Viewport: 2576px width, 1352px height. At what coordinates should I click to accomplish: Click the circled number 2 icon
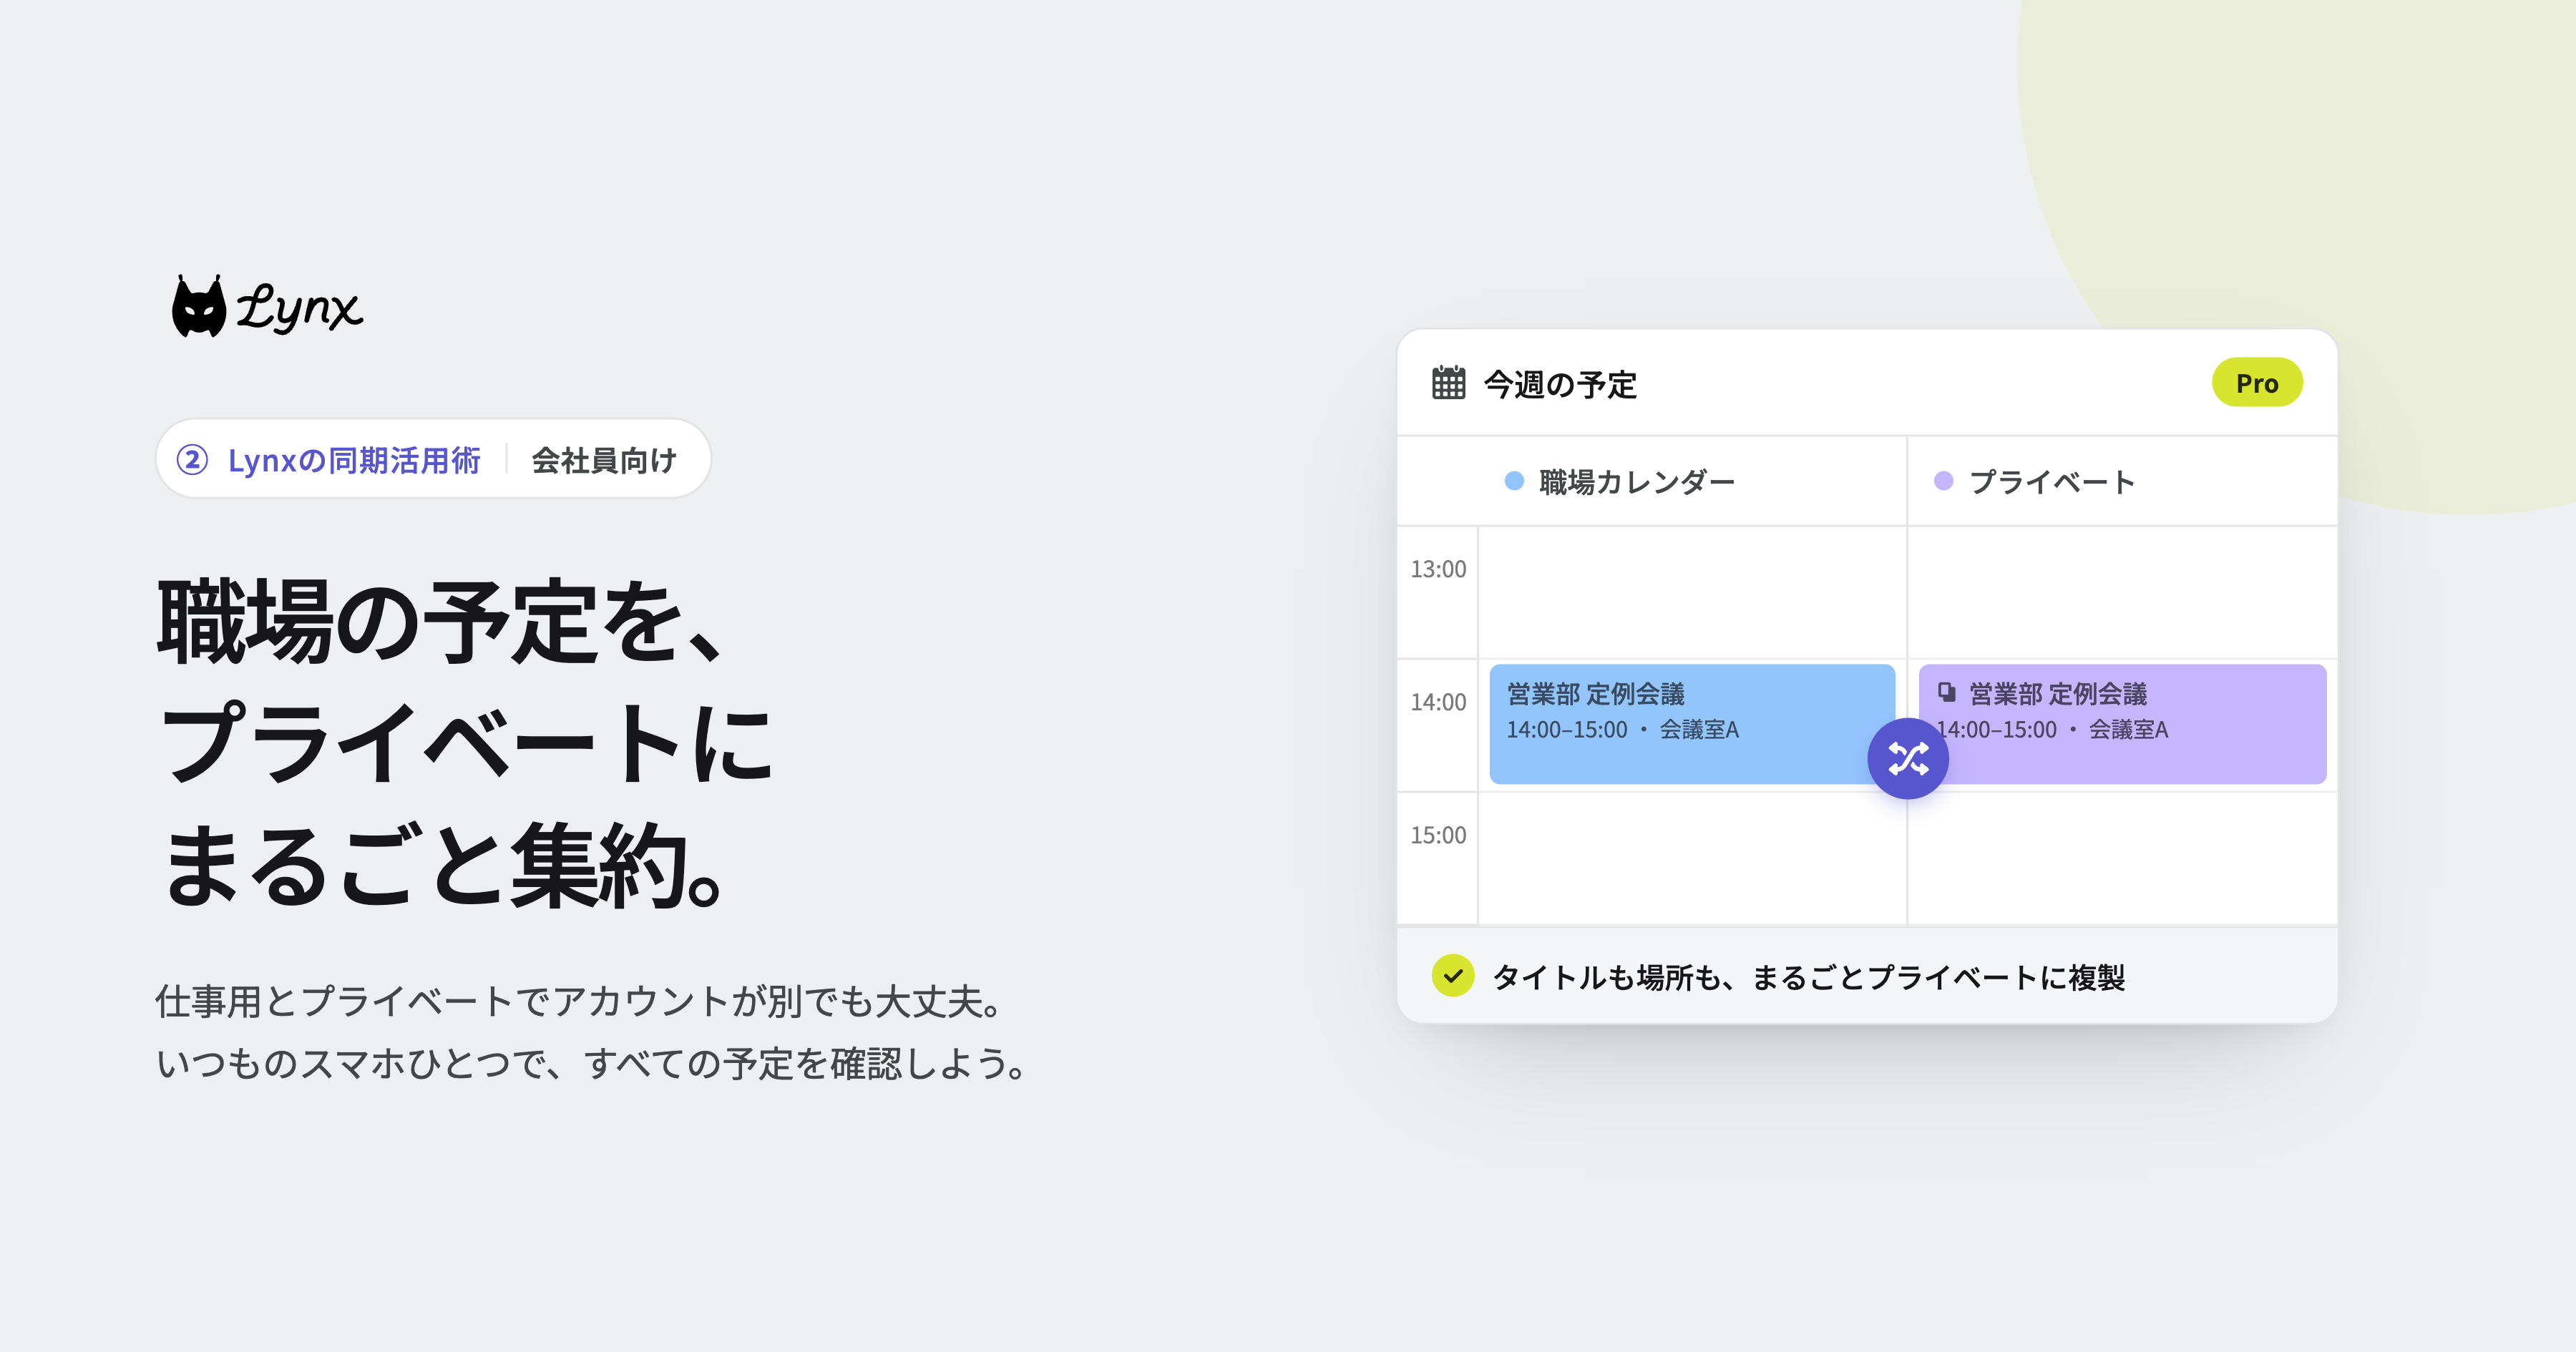point(192,460)
